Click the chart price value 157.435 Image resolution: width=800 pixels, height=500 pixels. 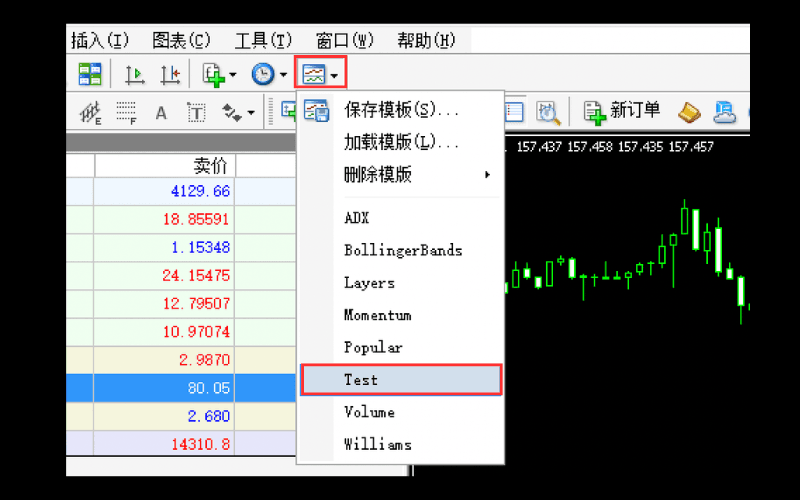[640, 147]
